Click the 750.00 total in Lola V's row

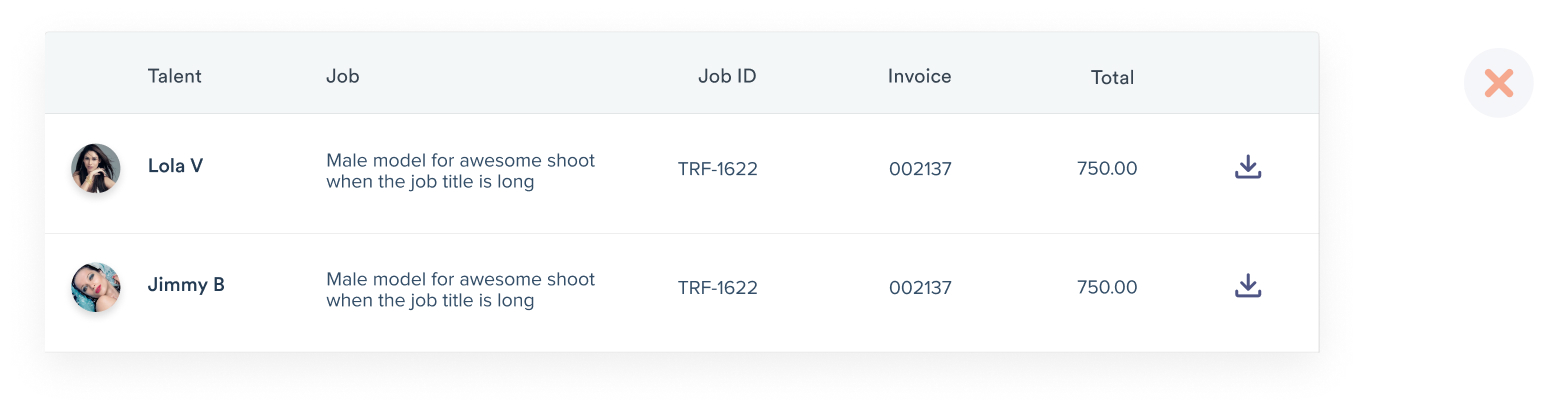tap(1107, 169)
